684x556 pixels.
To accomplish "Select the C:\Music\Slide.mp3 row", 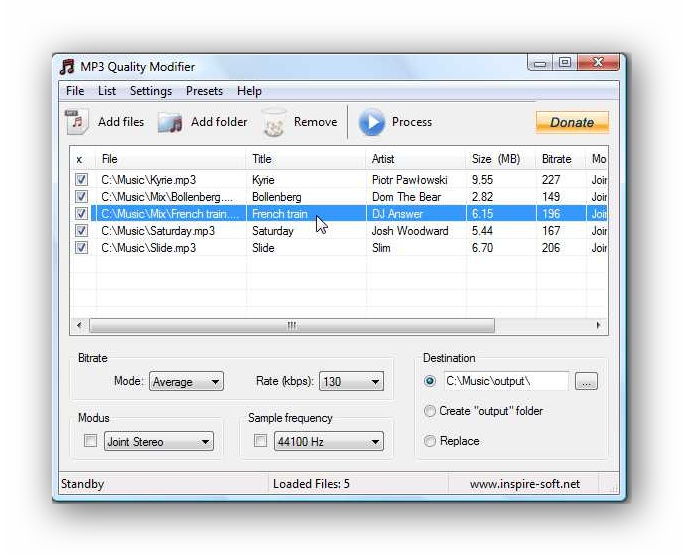I will coord(339,248).
